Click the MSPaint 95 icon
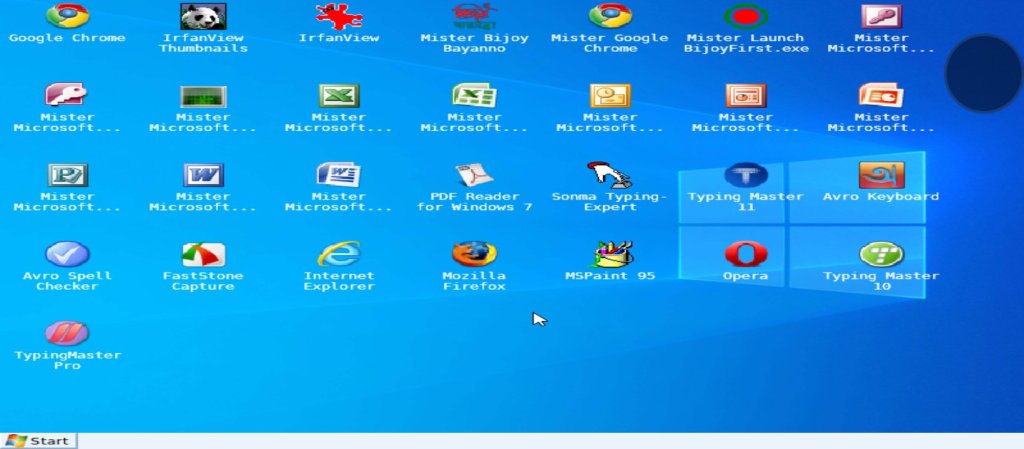The height and width of the screenshot is (449, 1024). coord(610,255)
